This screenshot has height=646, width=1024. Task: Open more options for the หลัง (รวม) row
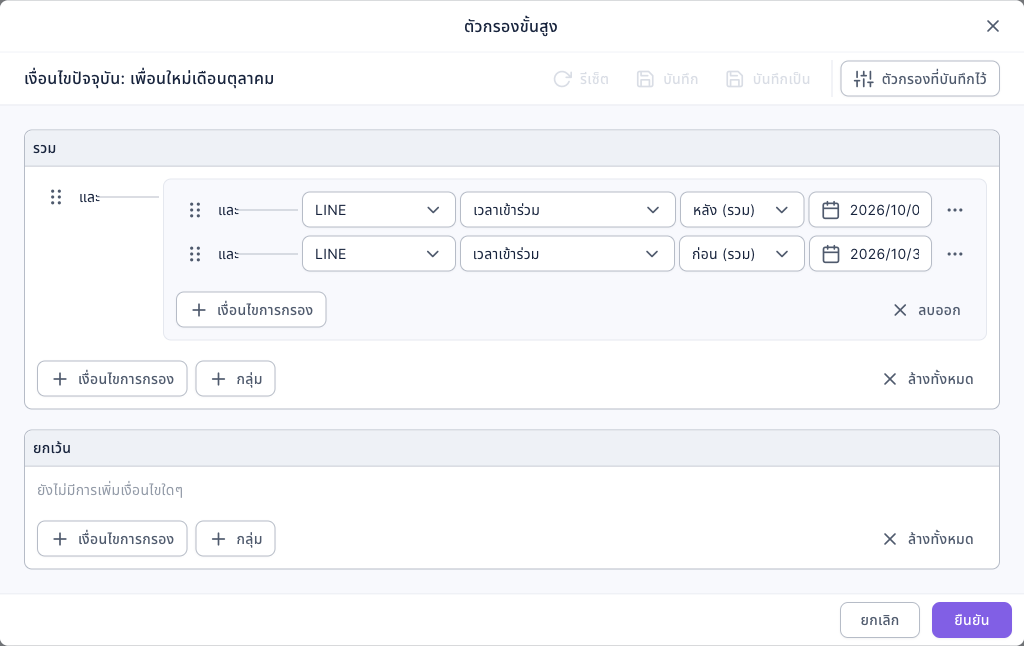coord(955,210)
